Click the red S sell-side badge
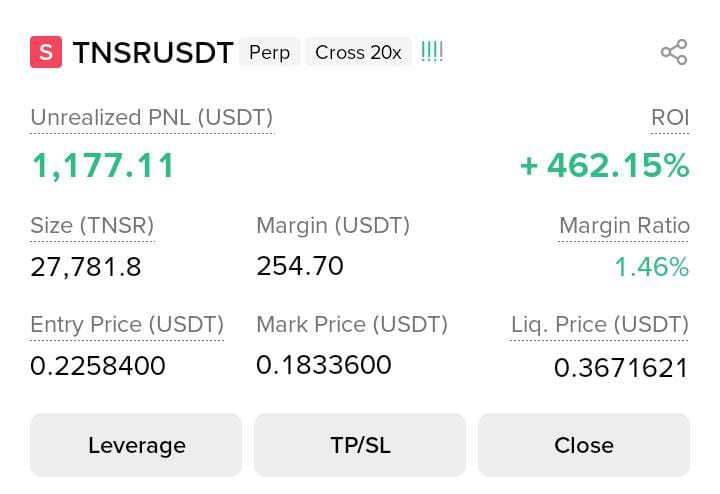The image size is (720, 494). 46,52
